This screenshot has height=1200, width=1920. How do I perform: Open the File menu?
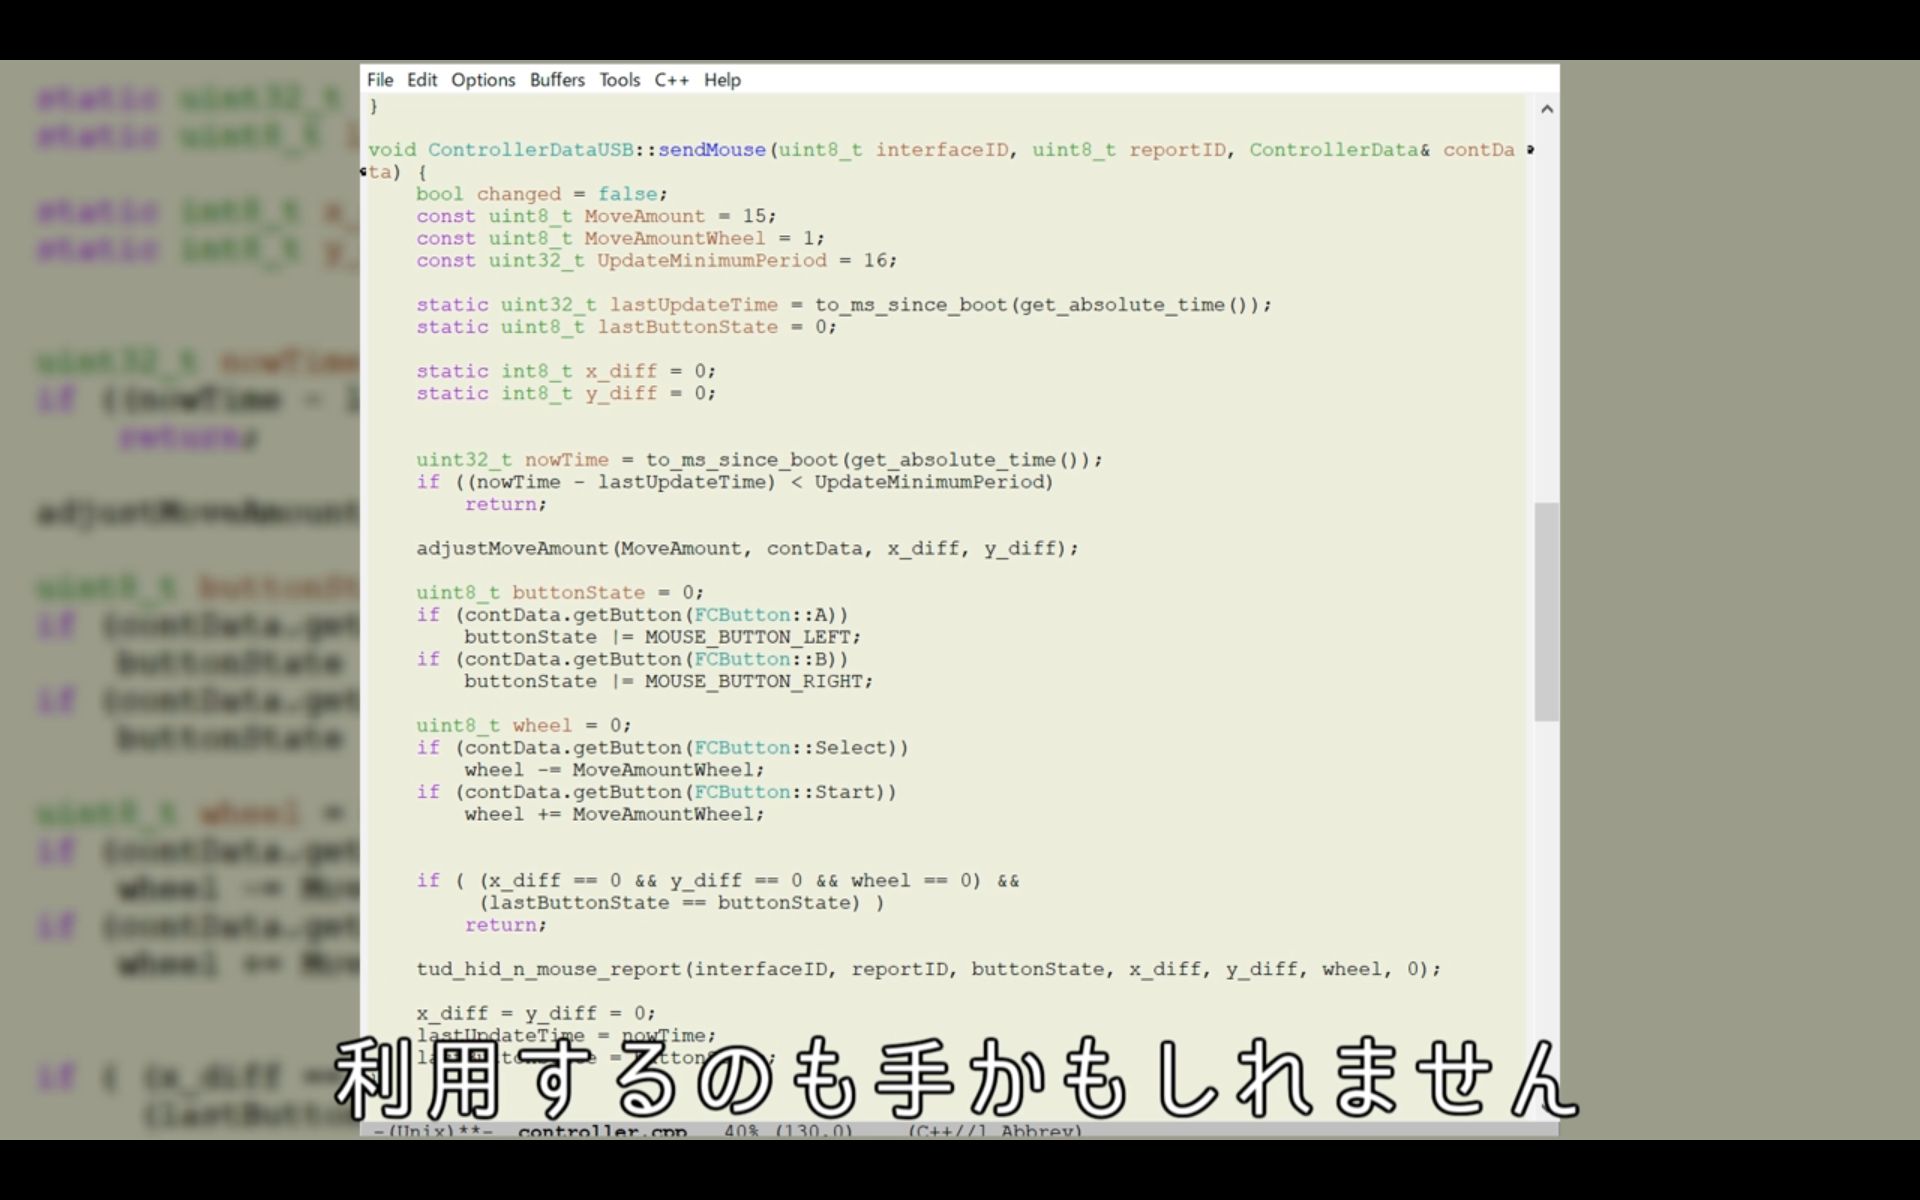point(380,80)
